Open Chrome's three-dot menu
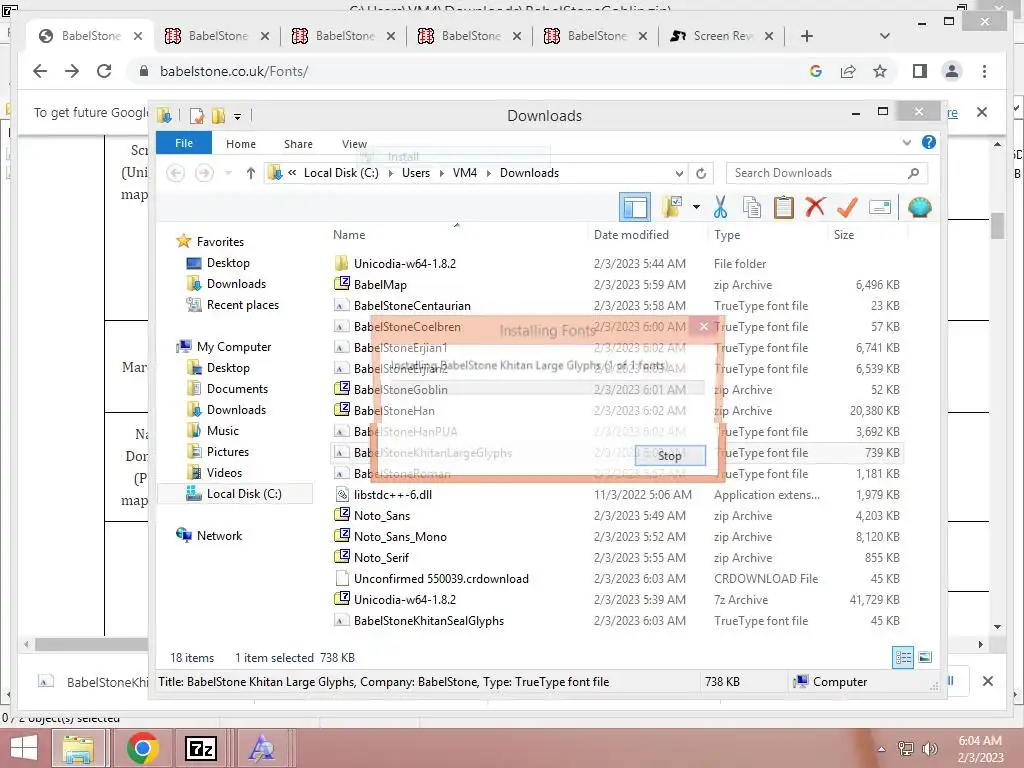 (984, 71)
